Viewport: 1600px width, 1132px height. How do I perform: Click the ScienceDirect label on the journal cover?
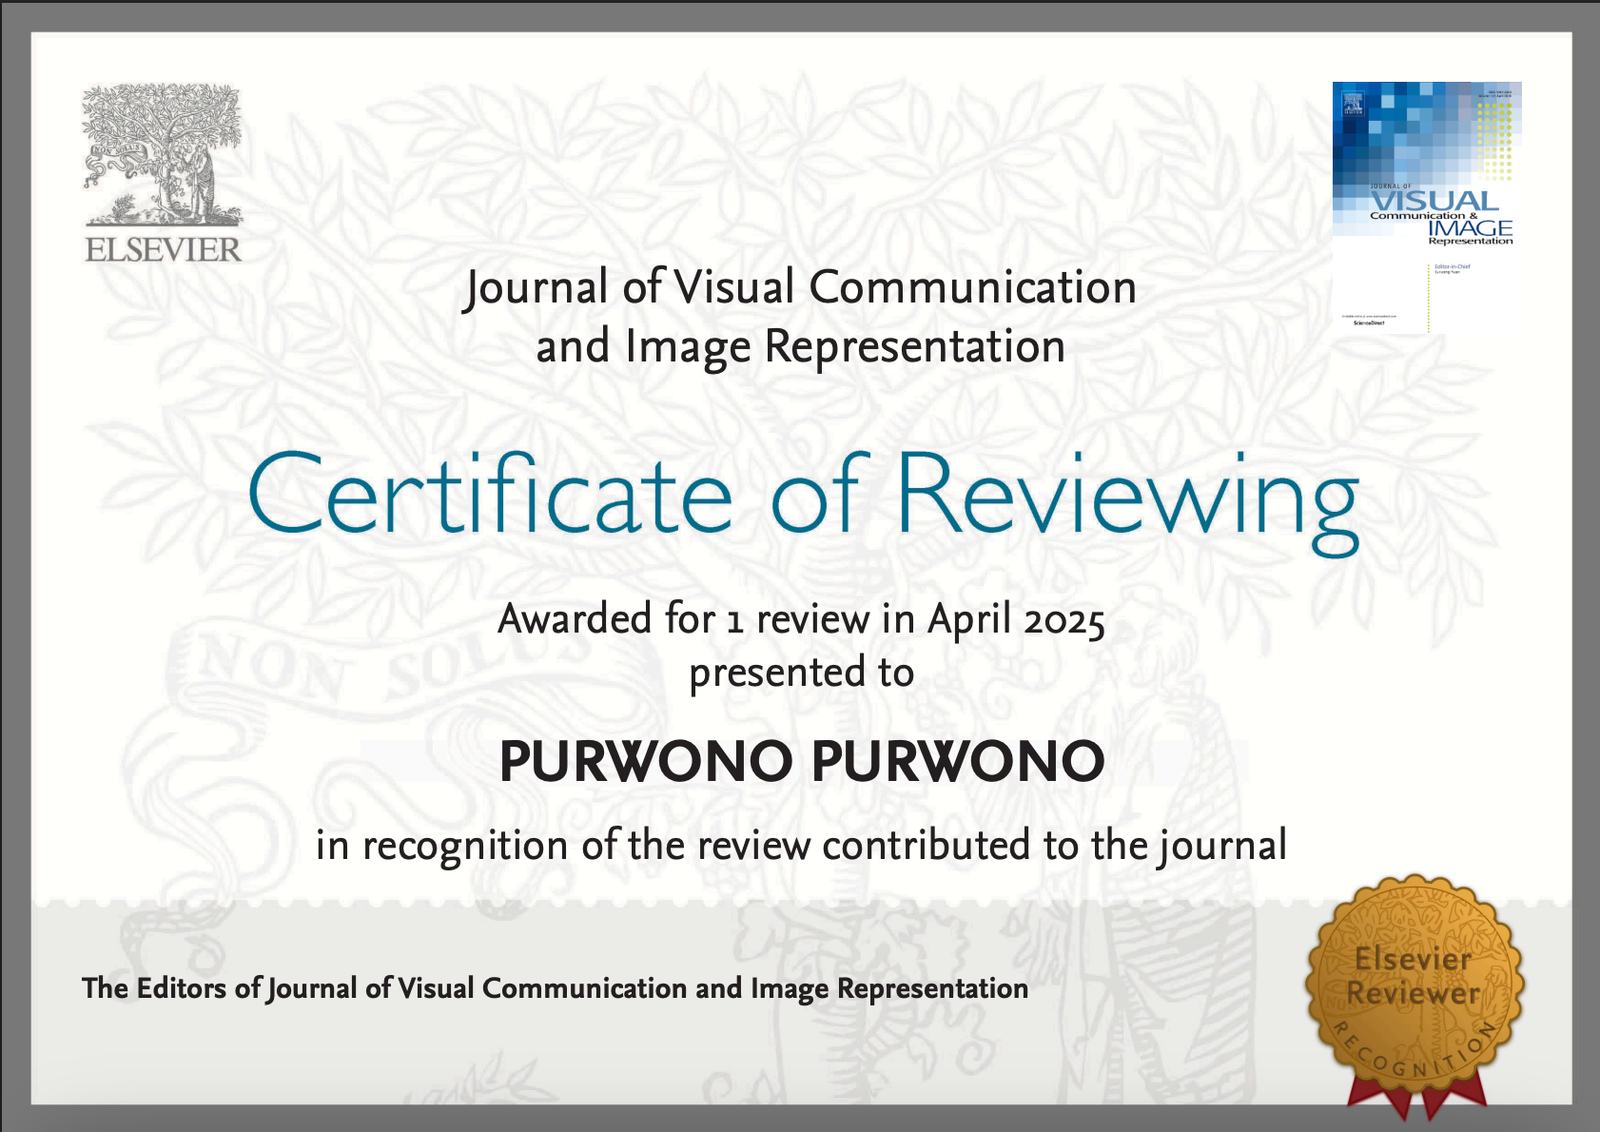click(x=1368, y=323)
